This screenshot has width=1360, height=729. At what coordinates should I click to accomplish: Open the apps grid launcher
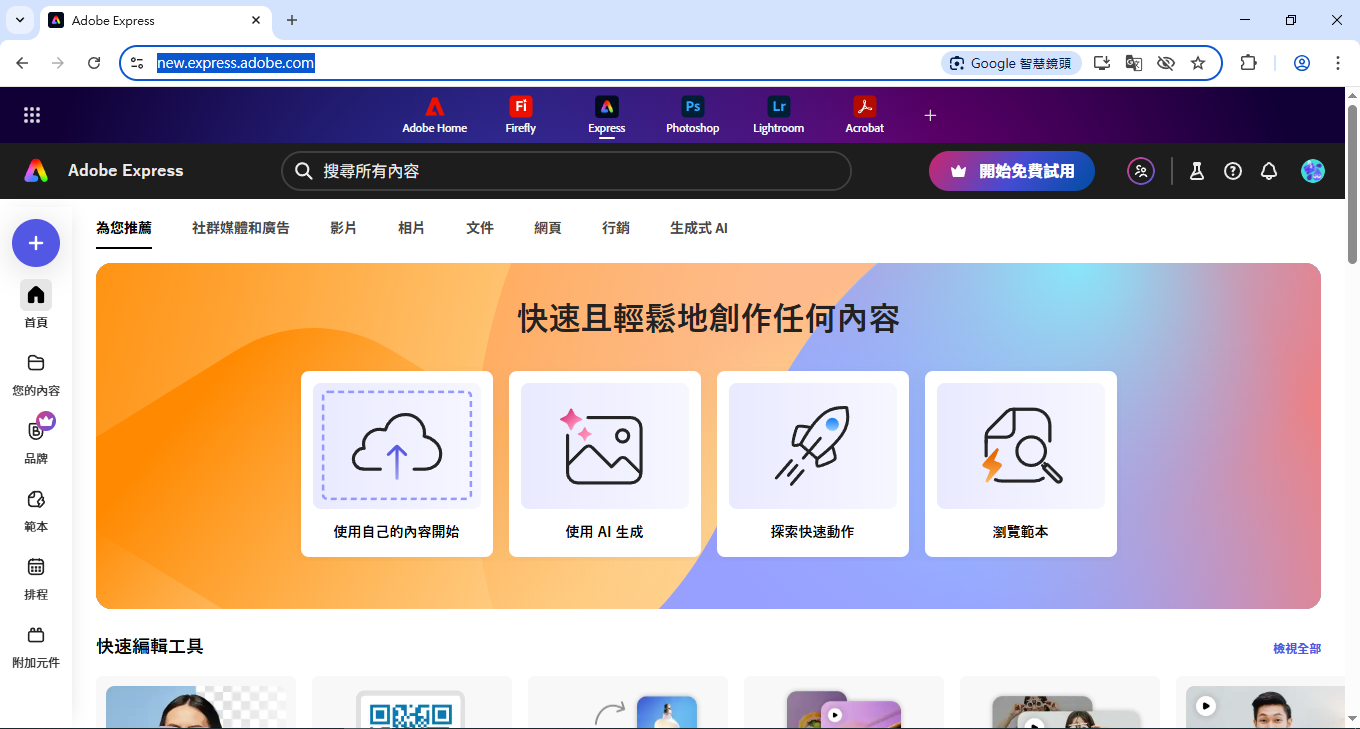[32, 115]
